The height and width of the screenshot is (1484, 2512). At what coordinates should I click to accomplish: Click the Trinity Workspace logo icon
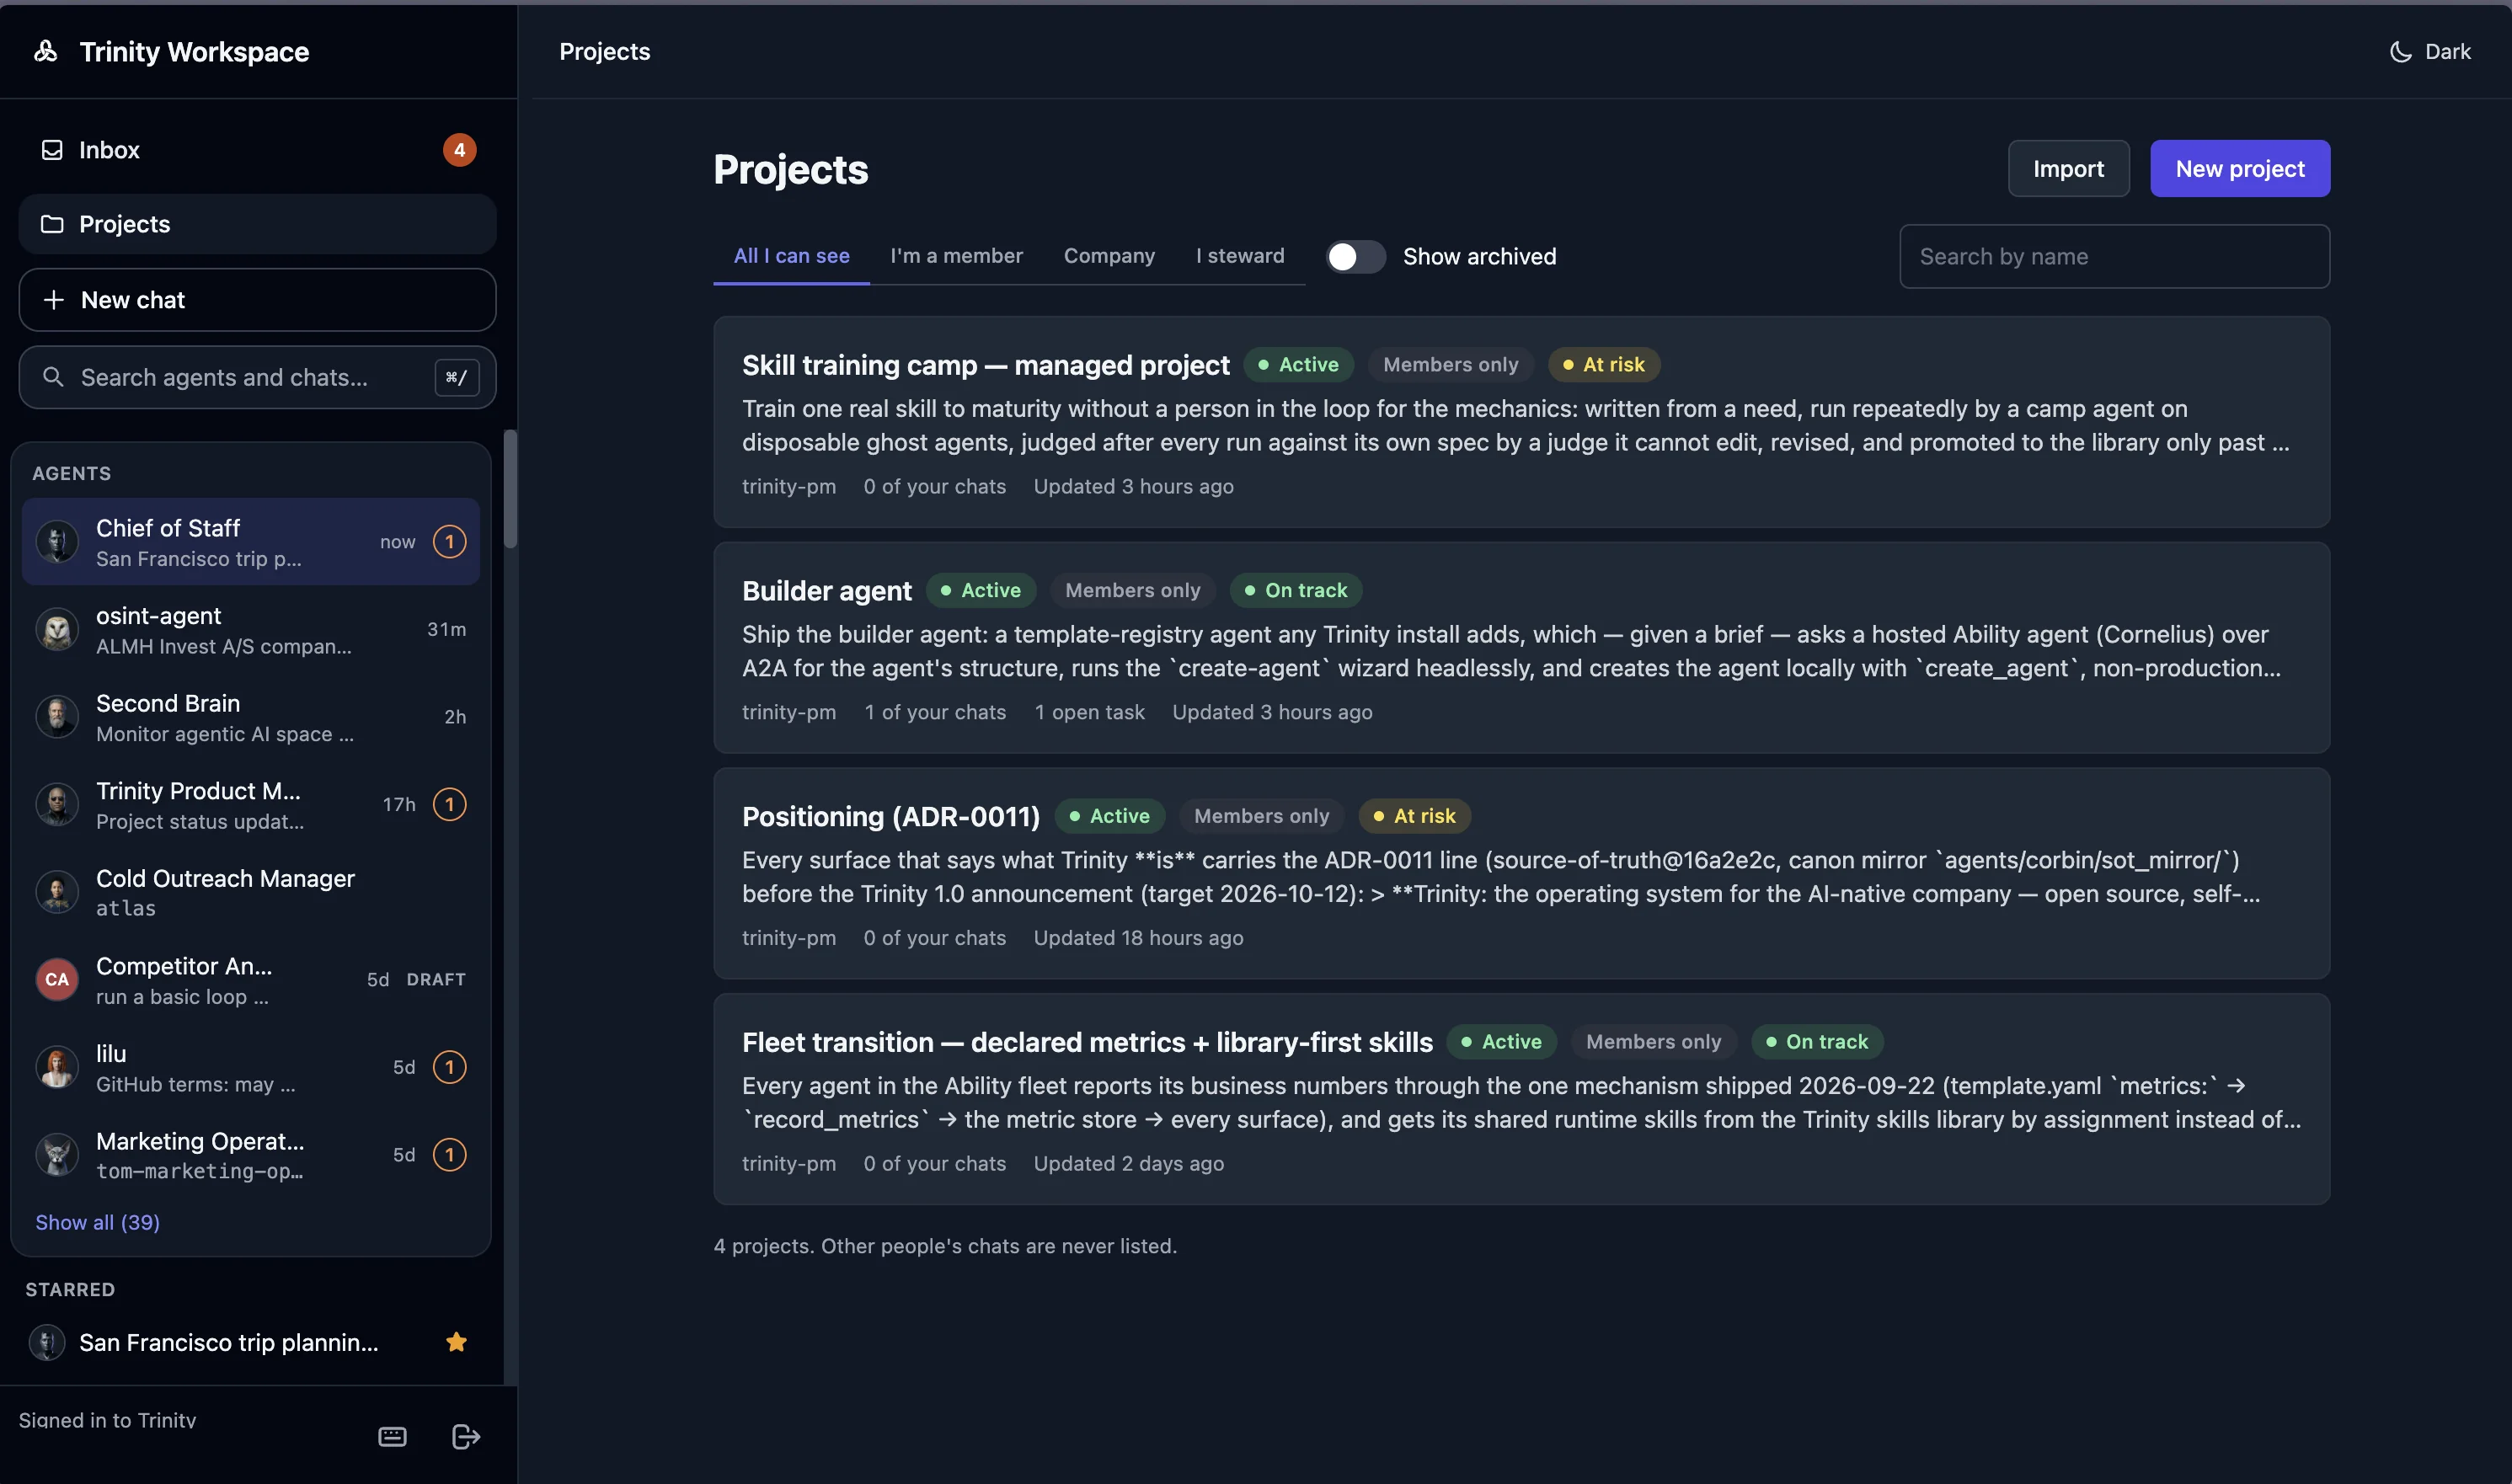pos(46,51)
